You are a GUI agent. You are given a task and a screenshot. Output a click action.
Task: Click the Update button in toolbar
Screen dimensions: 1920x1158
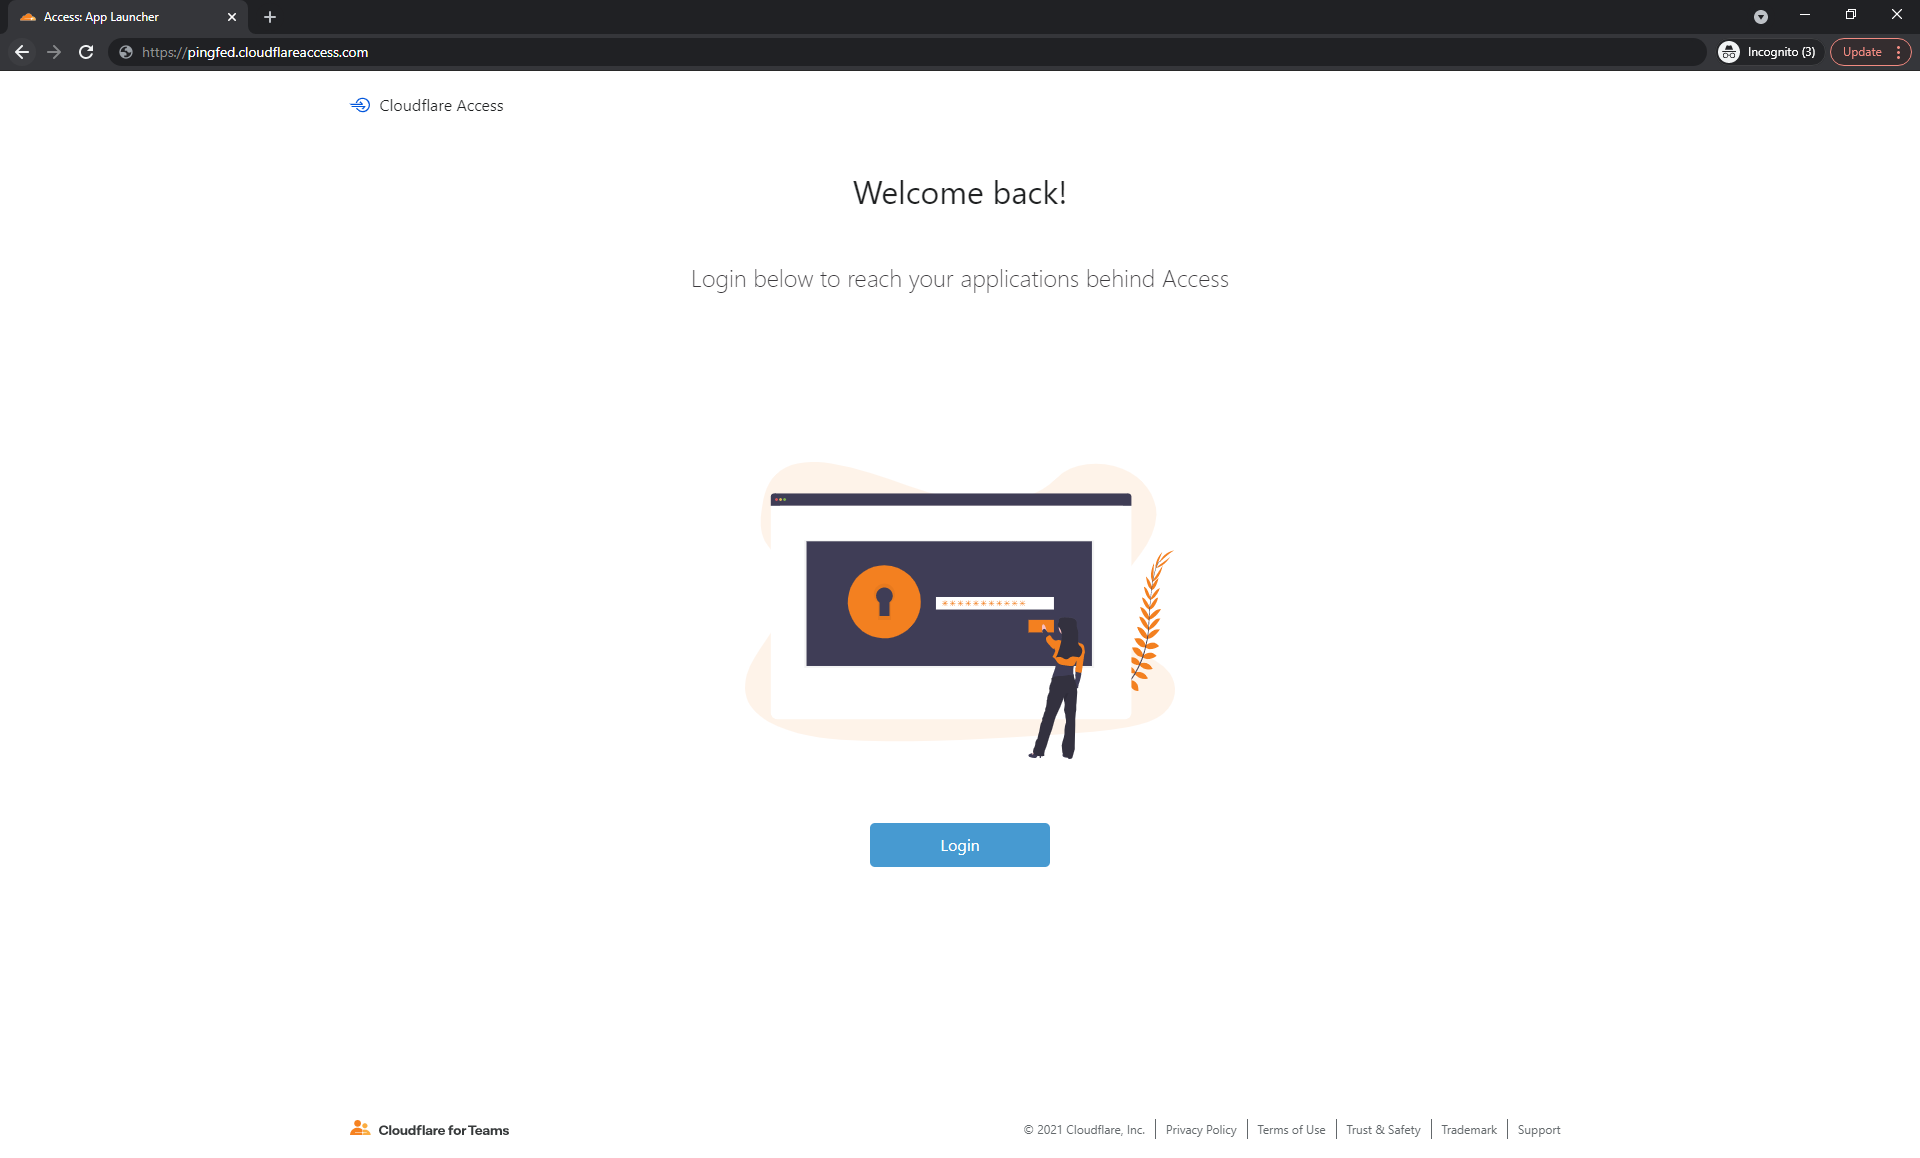click(1861, 52)
